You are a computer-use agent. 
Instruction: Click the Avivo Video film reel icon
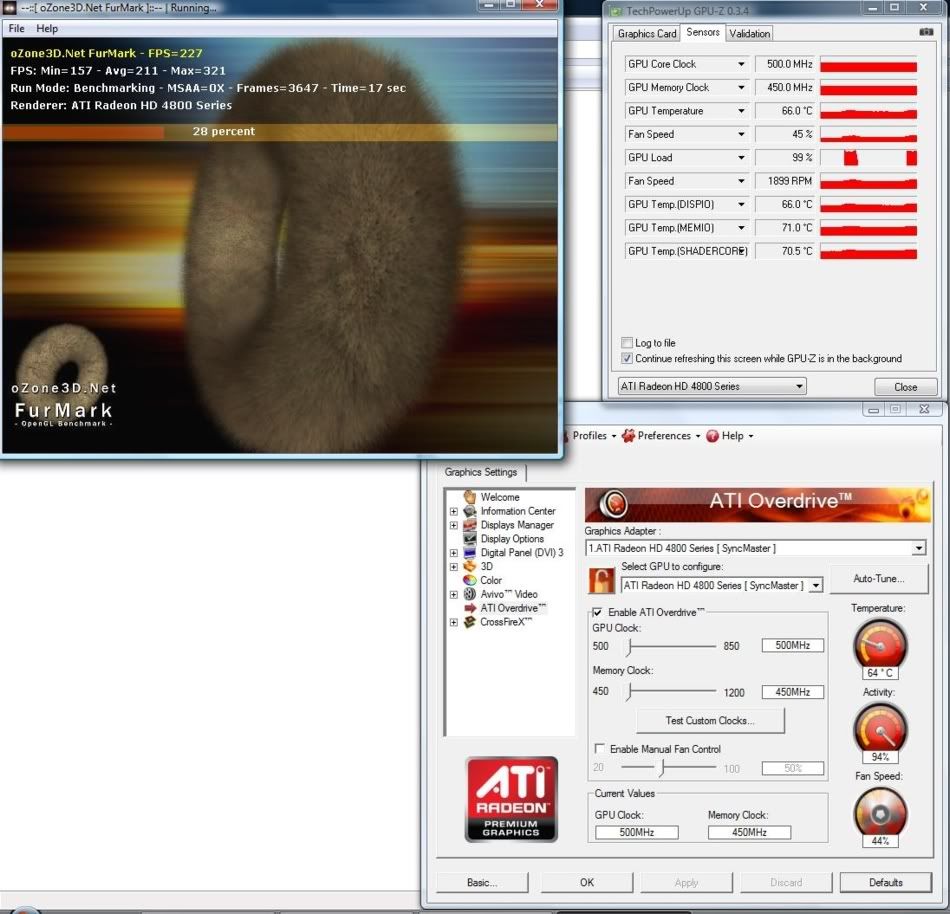pos(469,594)
